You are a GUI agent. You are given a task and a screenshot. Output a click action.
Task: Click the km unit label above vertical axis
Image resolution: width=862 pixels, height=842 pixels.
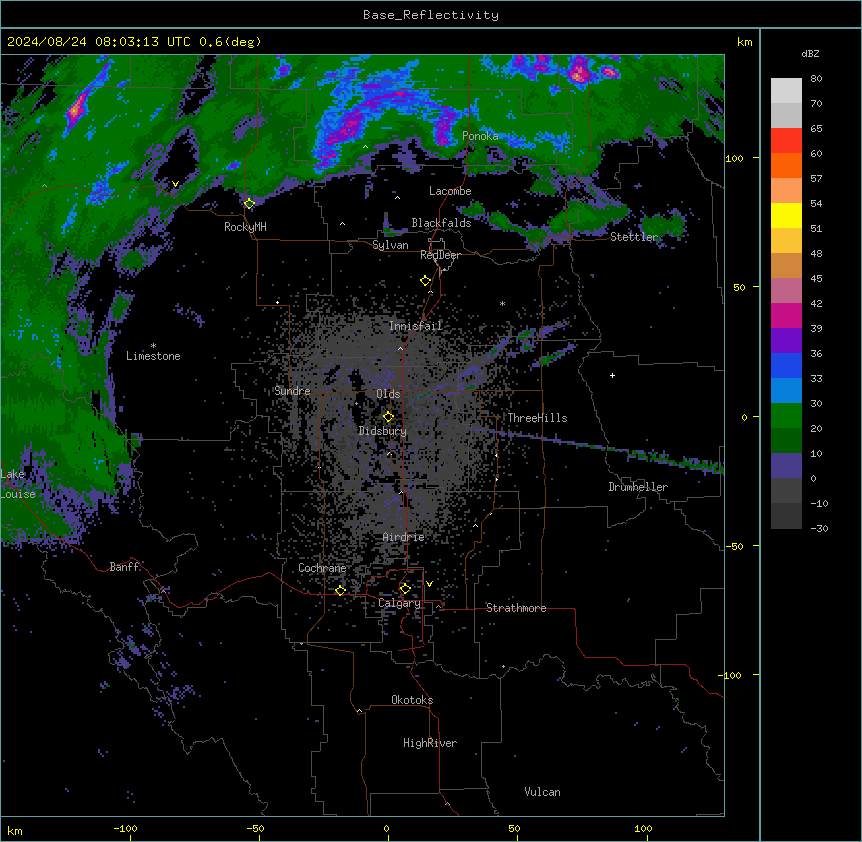[745, 42]
